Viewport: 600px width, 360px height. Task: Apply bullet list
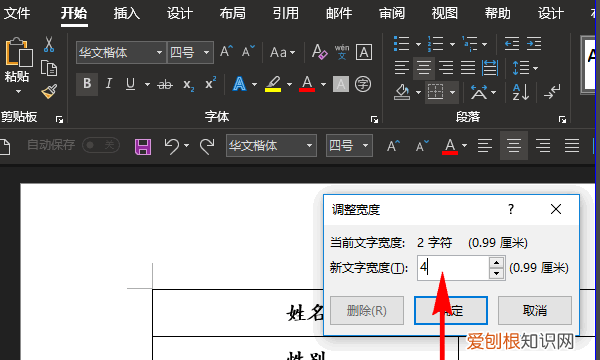click(401, 44)
